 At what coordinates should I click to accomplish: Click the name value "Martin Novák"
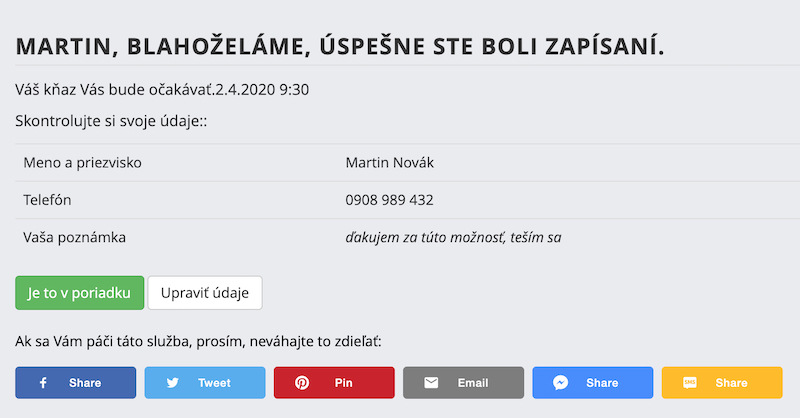tap(390, 163)
